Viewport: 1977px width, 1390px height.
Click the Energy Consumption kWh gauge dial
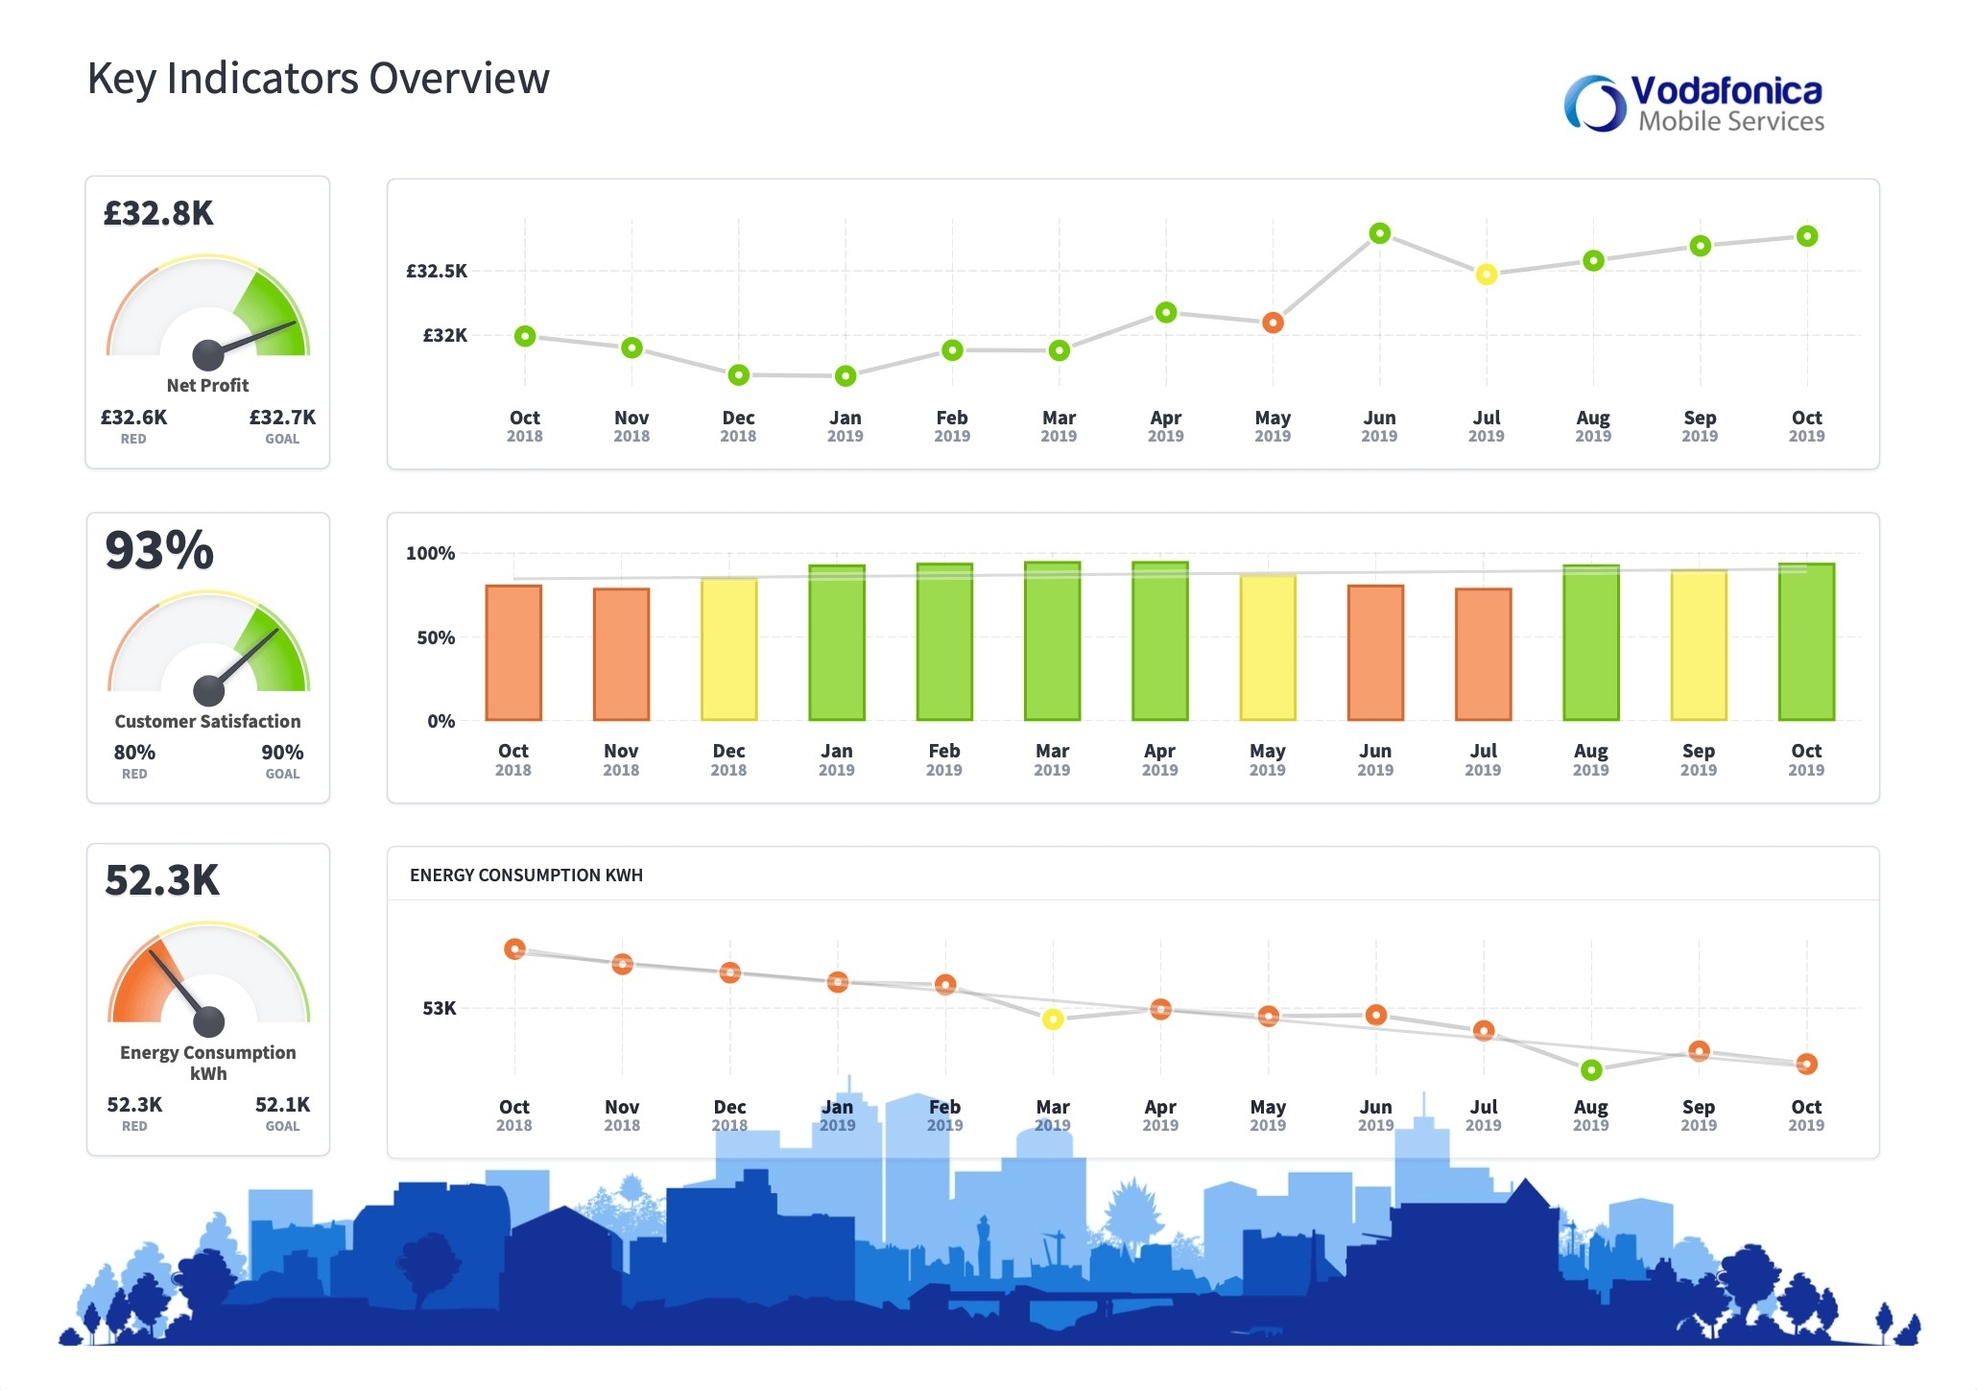[x=208, y=979]
